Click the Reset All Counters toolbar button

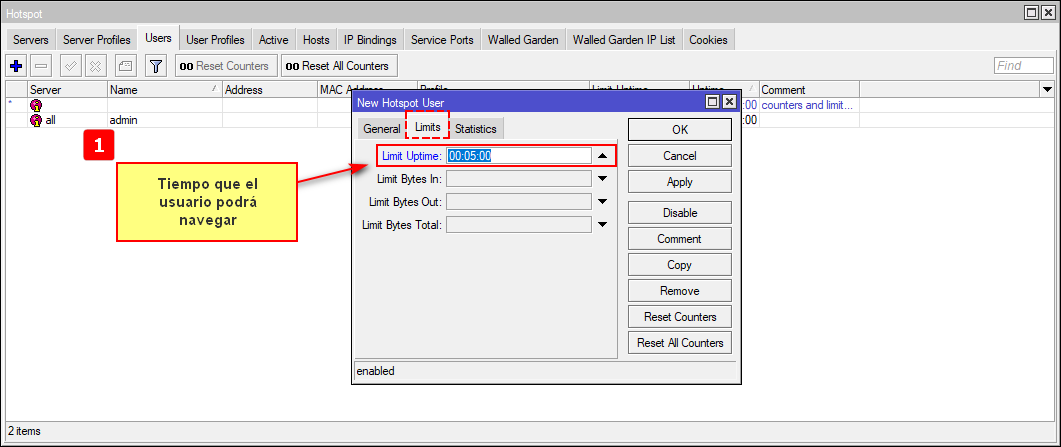339,66
